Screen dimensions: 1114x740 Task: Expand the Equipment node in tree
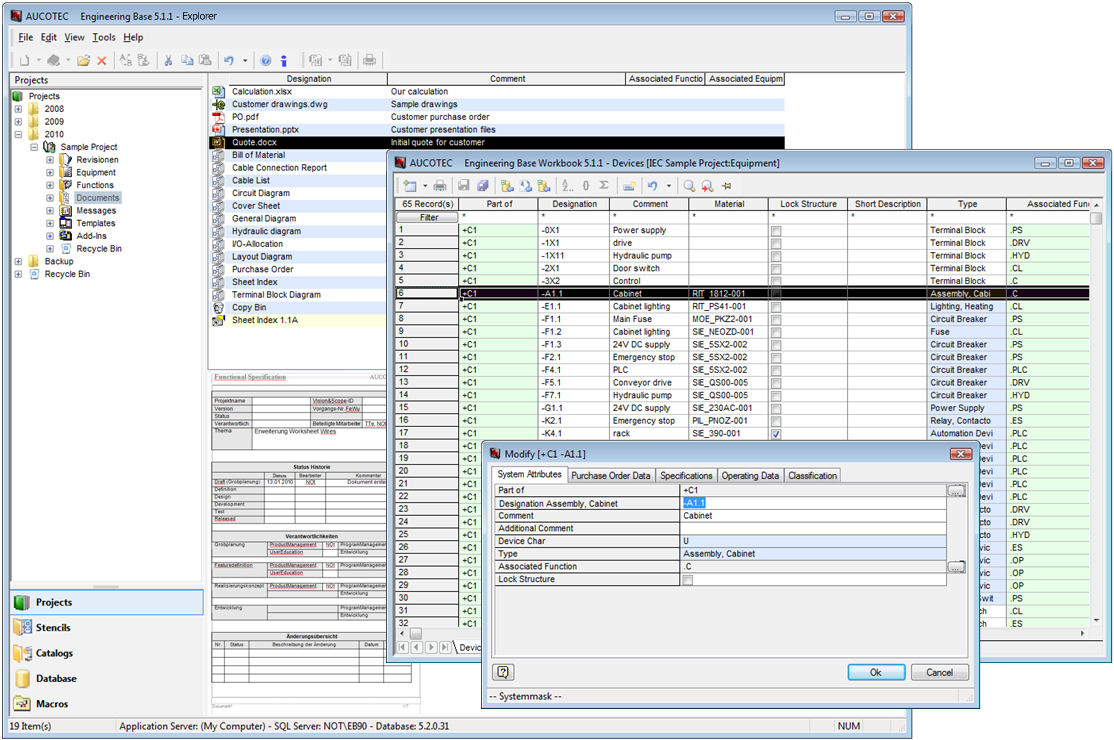click(x=50, y=173)
